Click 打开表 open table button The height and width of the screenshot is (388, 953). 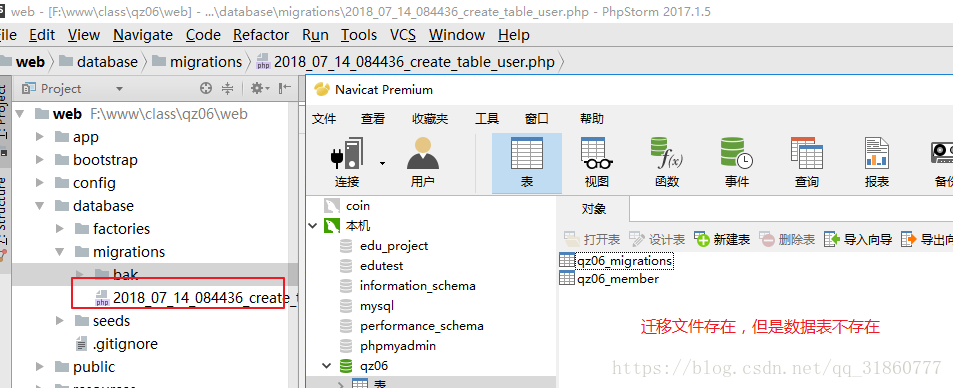tap(592, 240)
